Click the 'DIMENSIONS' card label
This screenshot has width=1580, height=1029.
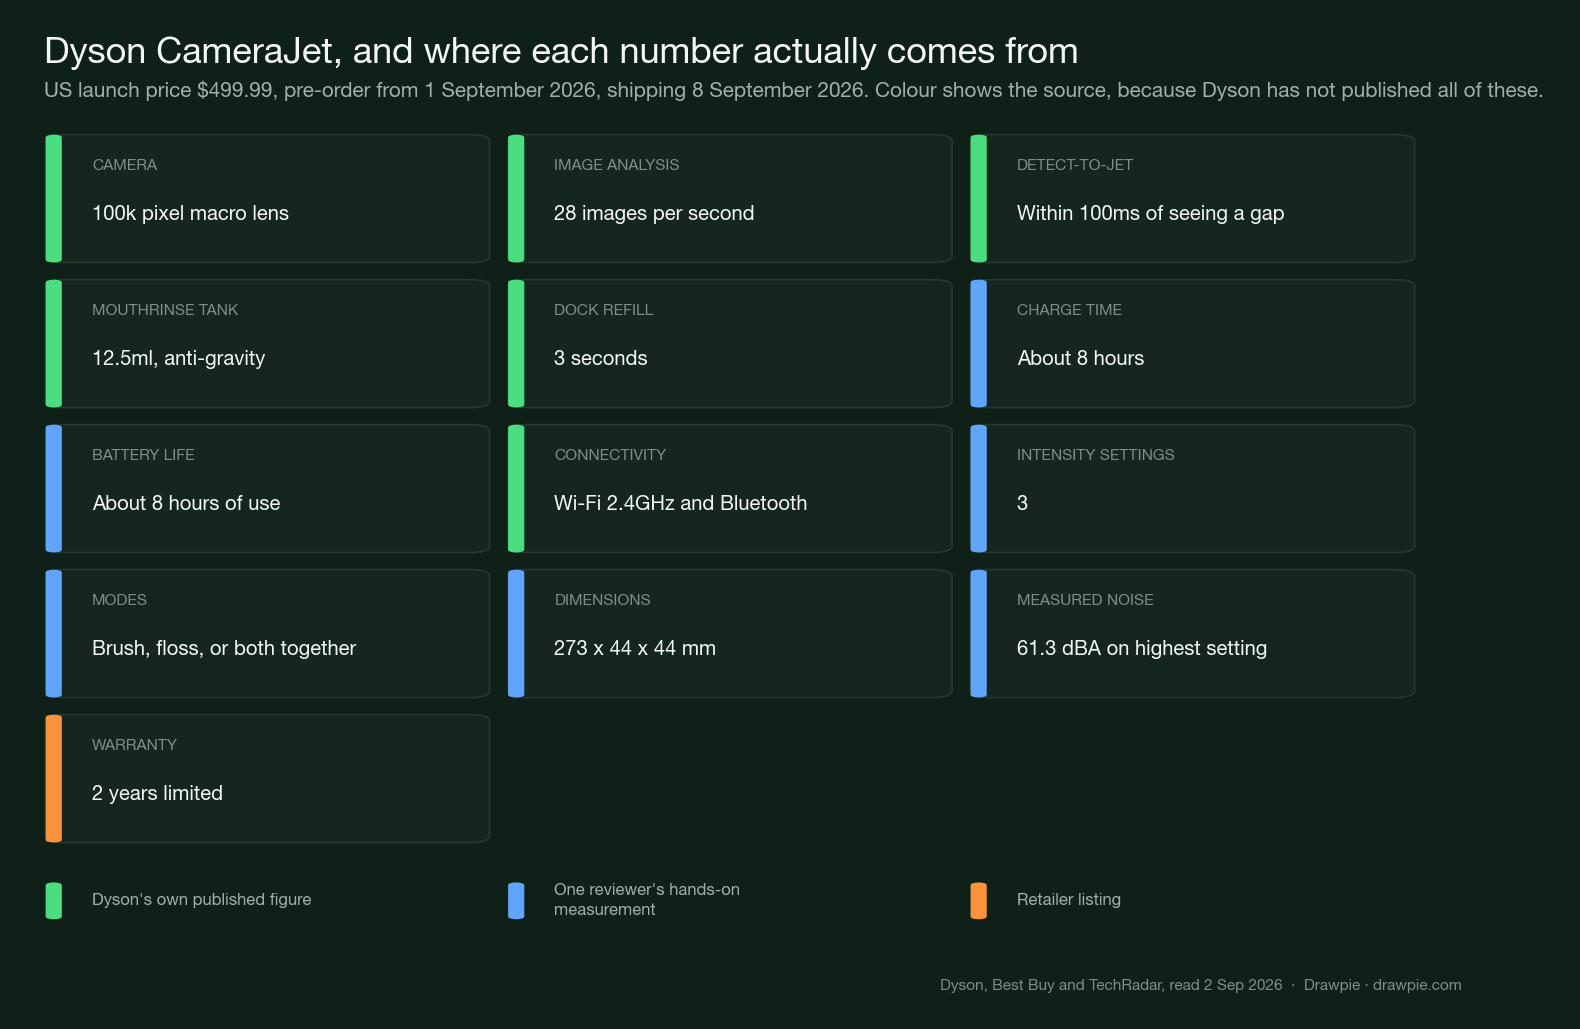click(602, 600)
